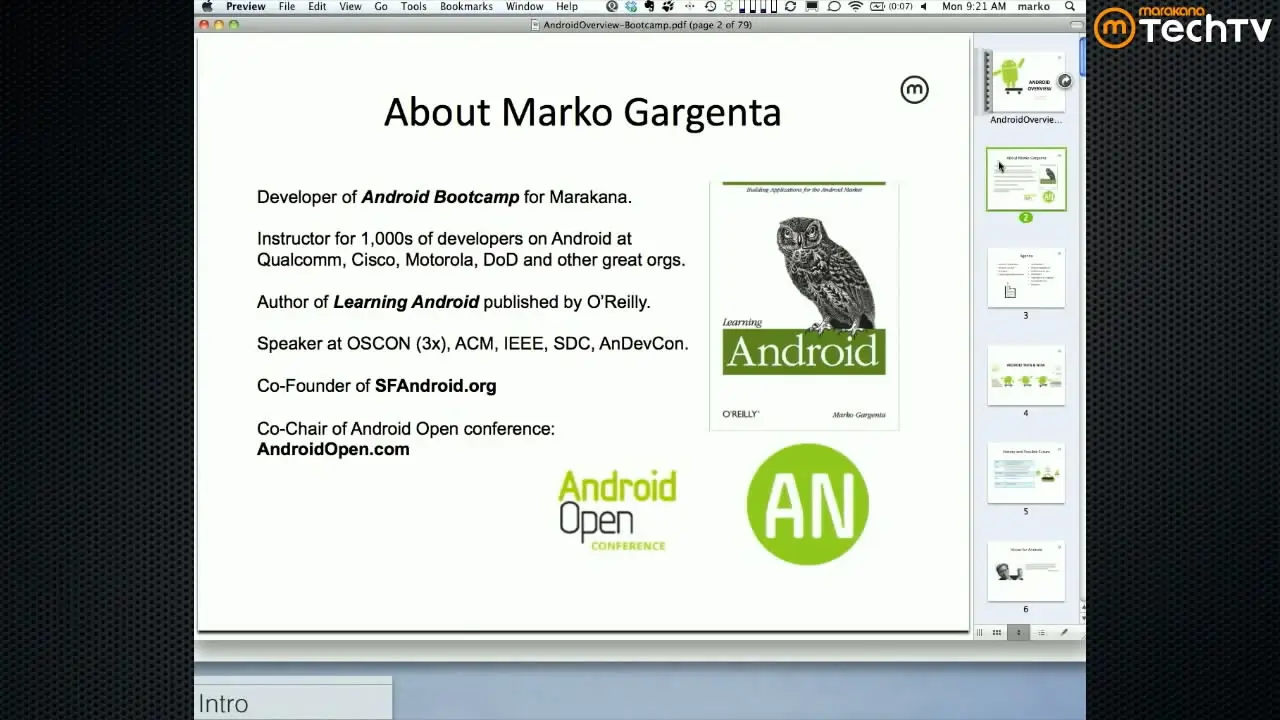Click the Marakana m logo on slide
This screenshot has width=1280, height=720.
pos(914,90)
